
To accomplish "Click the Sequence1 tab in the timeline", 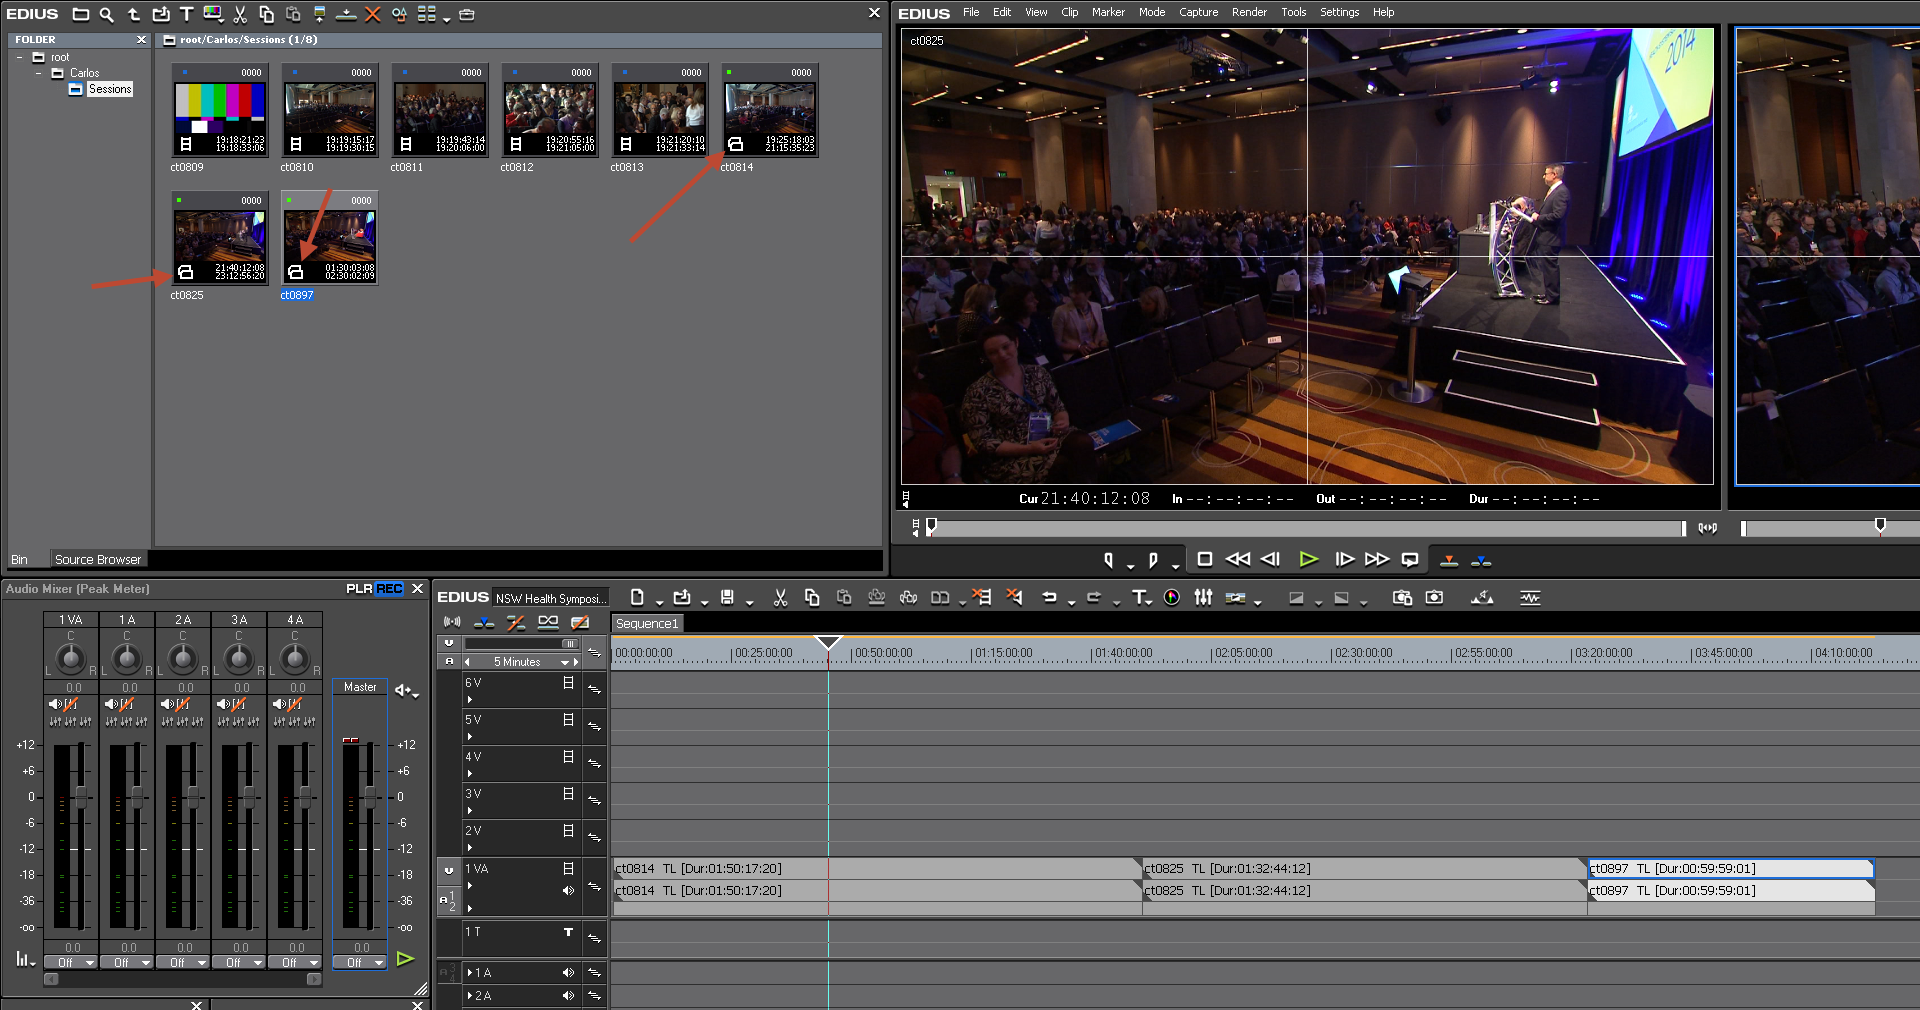I will 647,623.
